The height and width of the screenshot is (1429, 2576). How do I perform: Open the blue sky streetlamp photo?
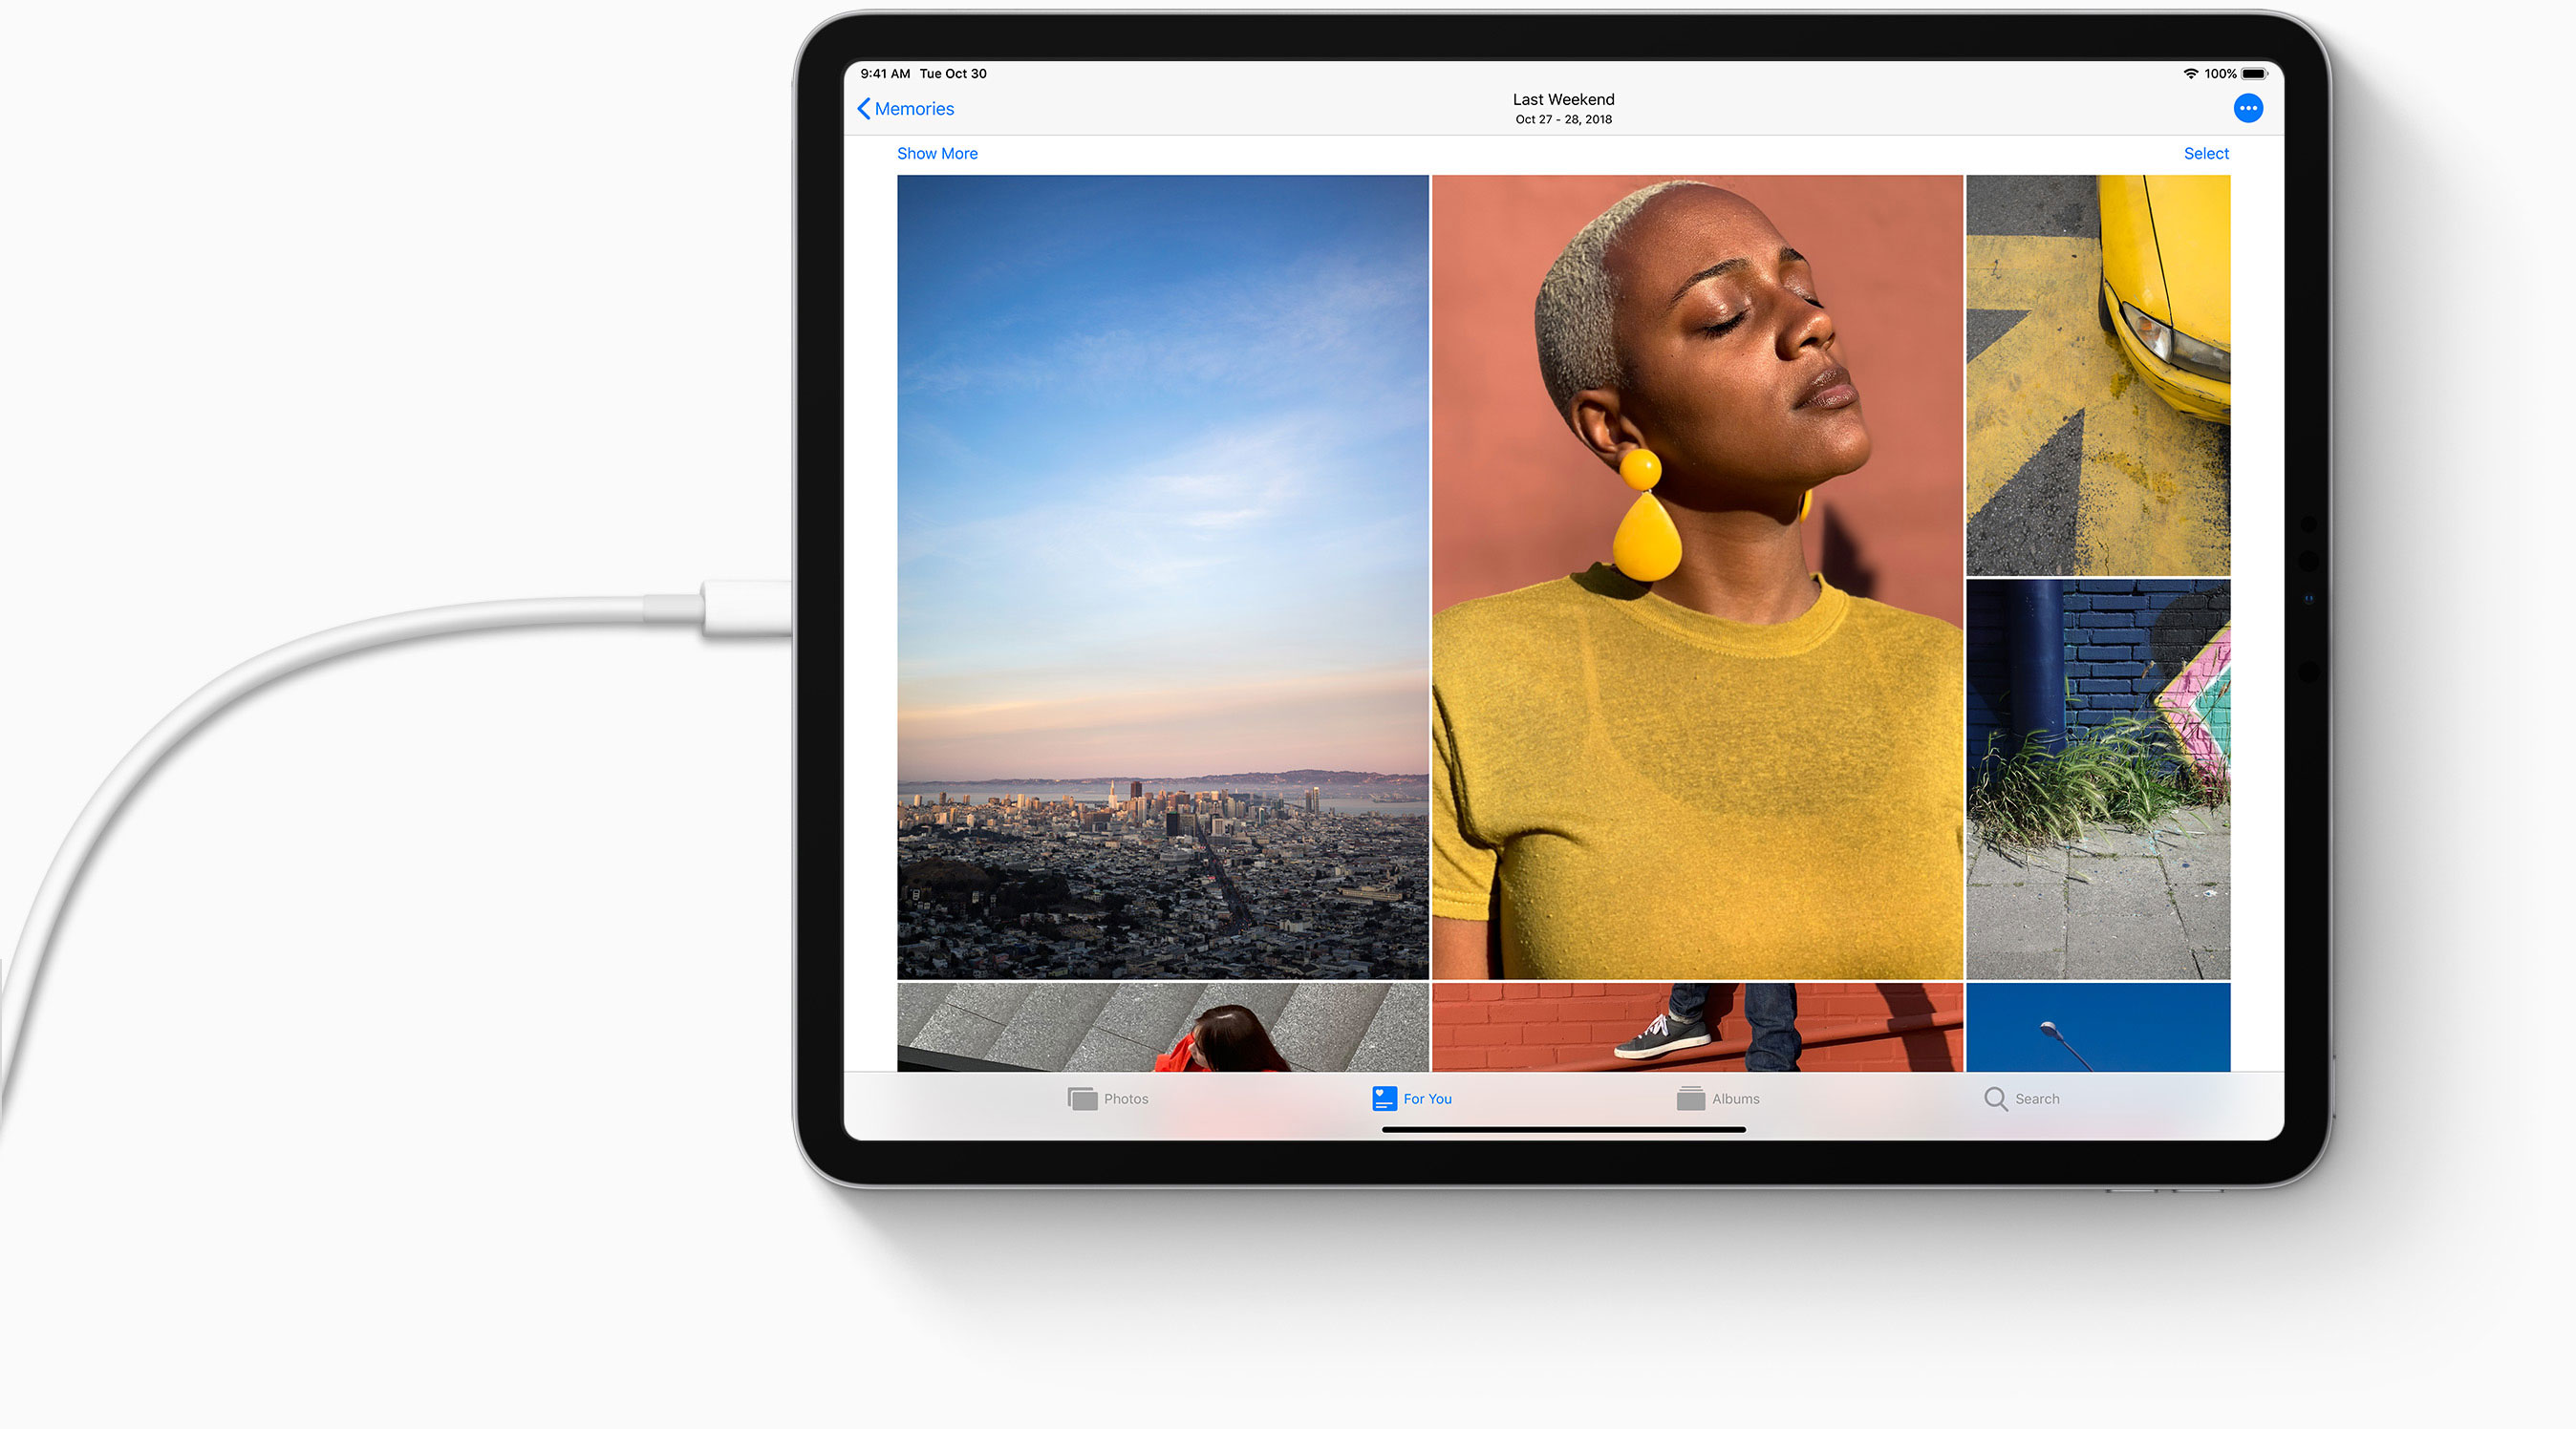[x=2098, y=1027]
